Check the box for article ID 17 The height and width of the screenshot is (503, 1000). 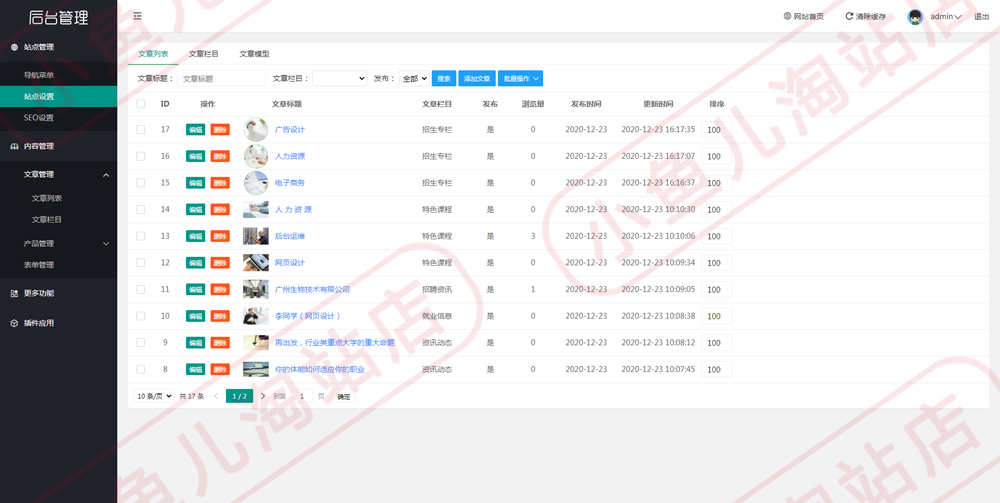tap(140, 129)
